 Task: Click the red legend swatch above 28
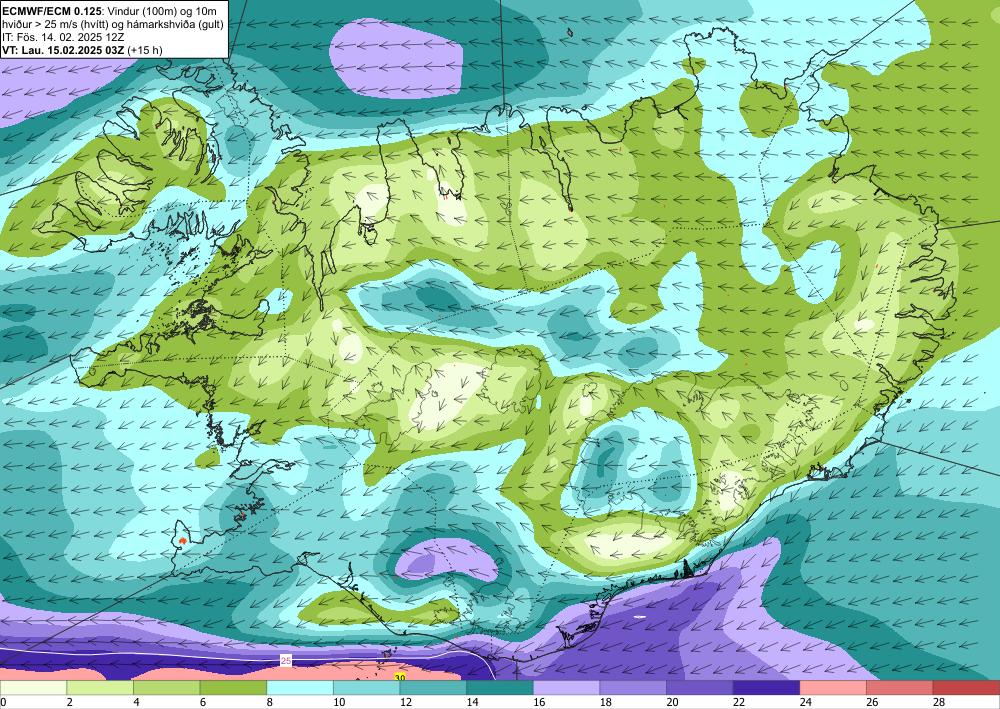click(966, 688)
